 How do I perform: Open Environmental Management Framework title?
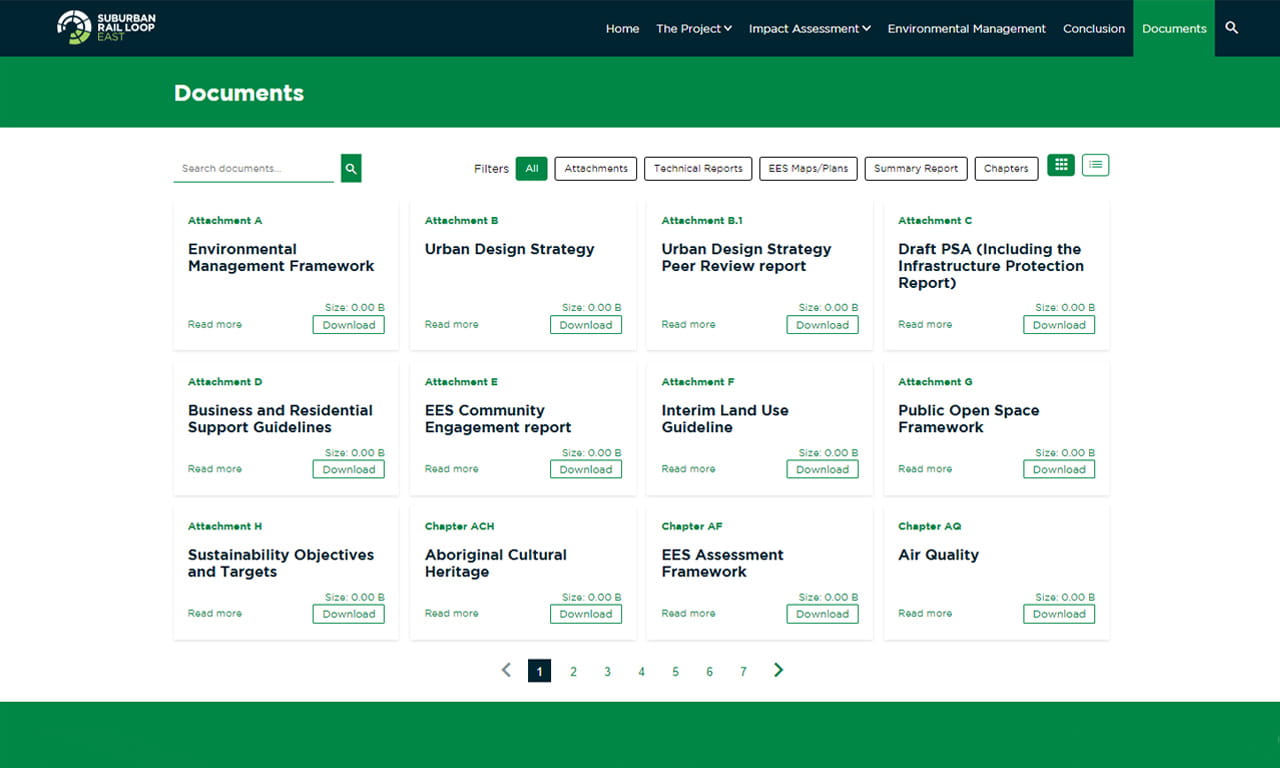(x=281, y=257)
